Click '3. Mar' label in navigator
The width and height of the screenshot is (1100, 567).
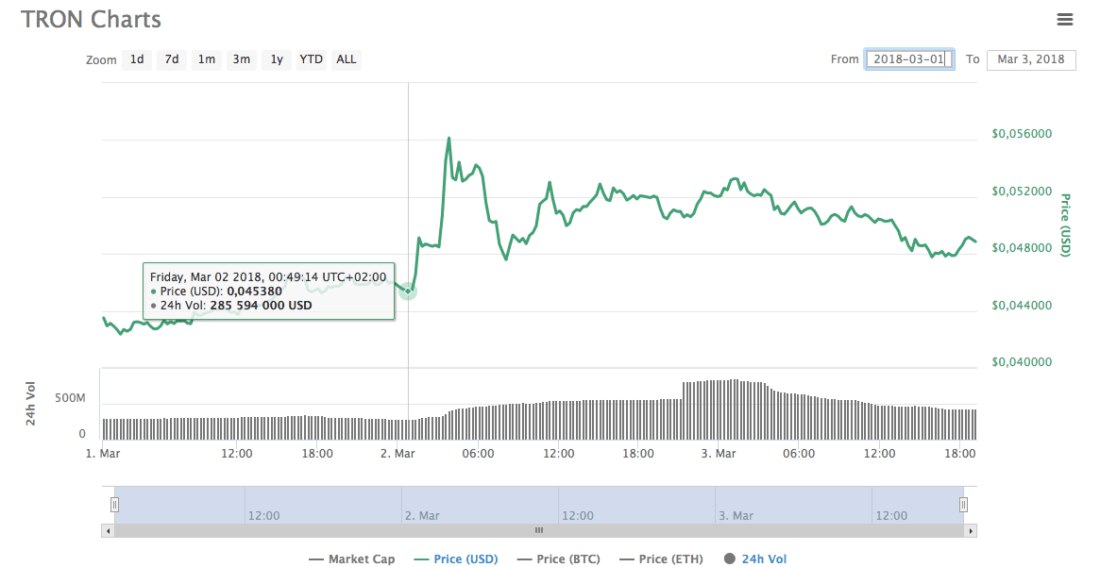pos(735,516)
